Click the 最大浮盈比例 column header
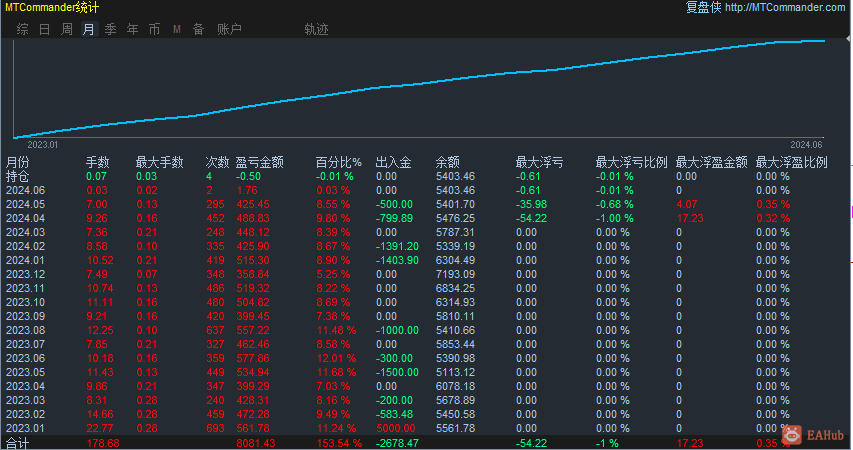Image resolution: width=853 pixels, height=450 pixels. coord(792,162)
